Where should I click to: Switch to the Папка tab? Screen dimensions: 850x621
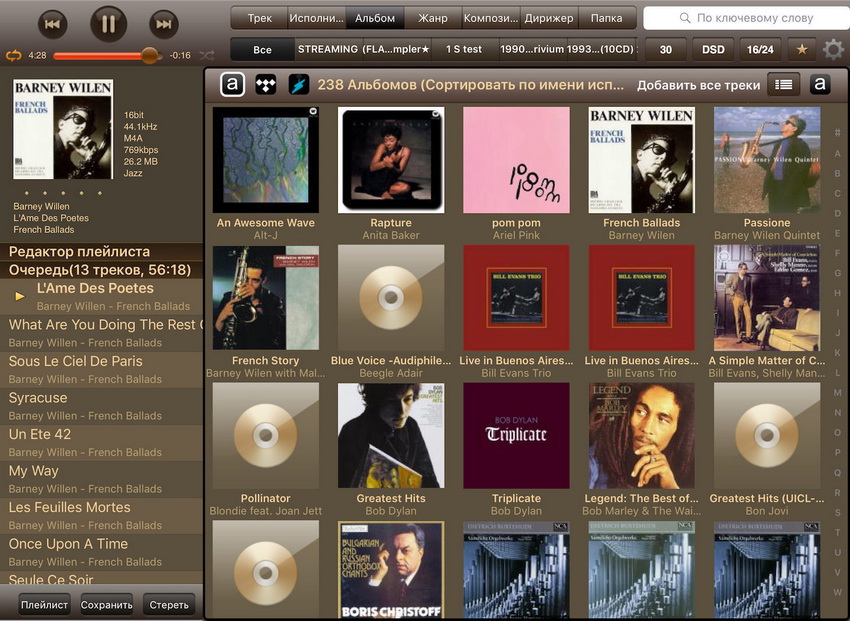(x=607, y=18)
